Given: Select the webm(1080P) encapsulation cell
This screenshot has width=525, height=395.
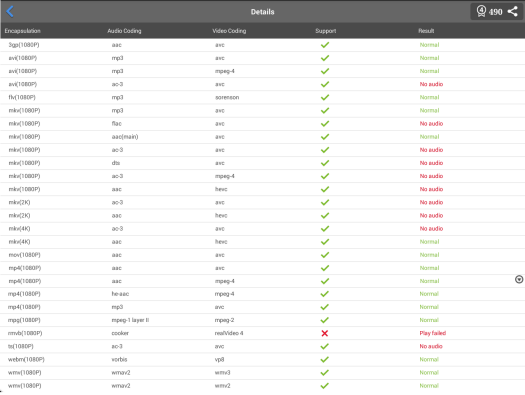Looking at the screenshot, I should click(26, 360).
